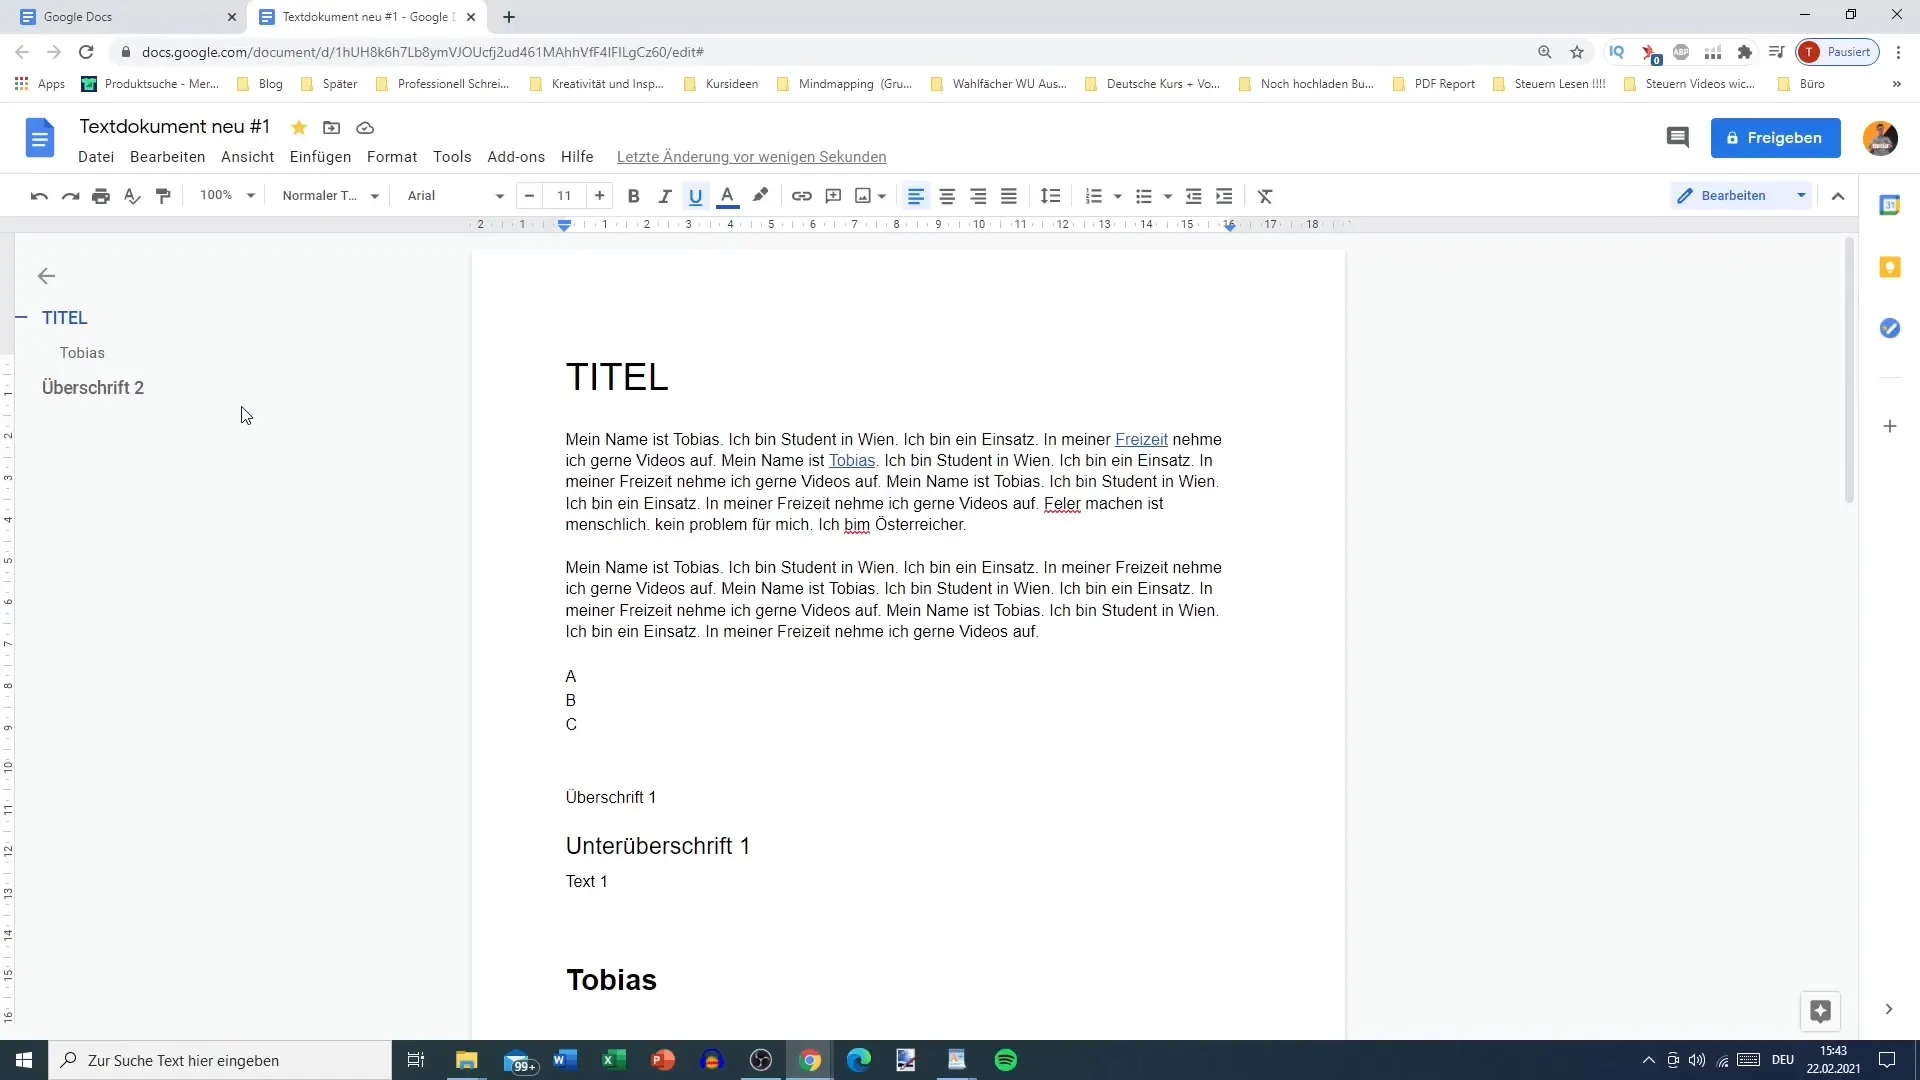Open the font size stepper dropdown
The width and height of the screenshot is (1920, 1080).
564,195
